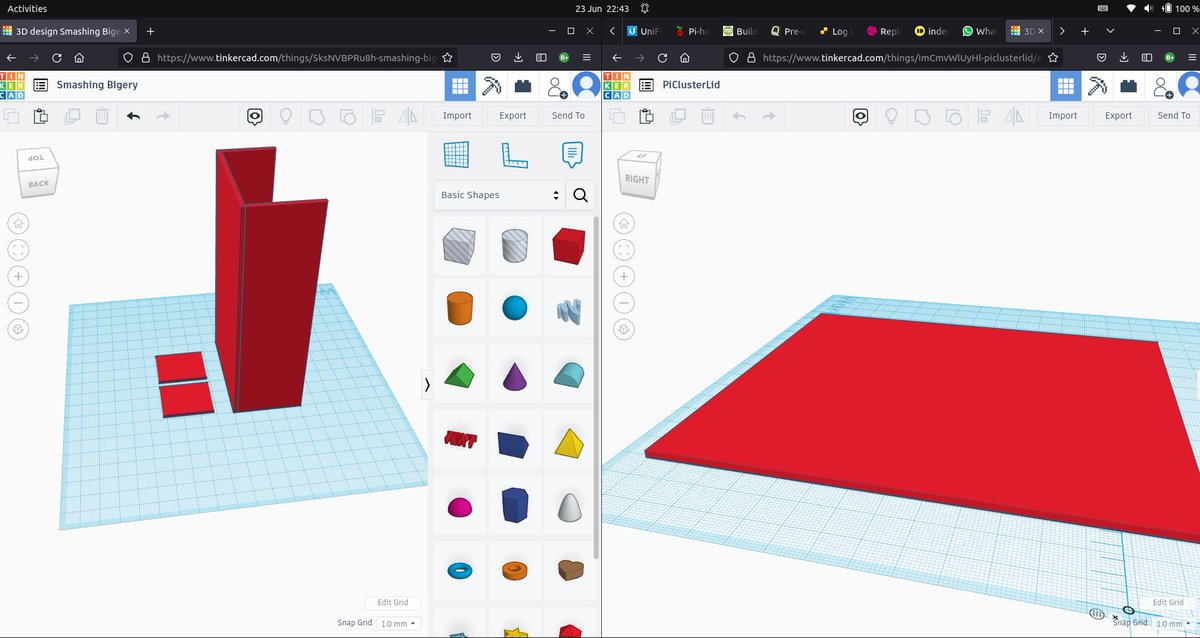Toggle orthographic view in PiClusterLid viewport
This screenshot has width=1200, height=638.
pos(625,329)
